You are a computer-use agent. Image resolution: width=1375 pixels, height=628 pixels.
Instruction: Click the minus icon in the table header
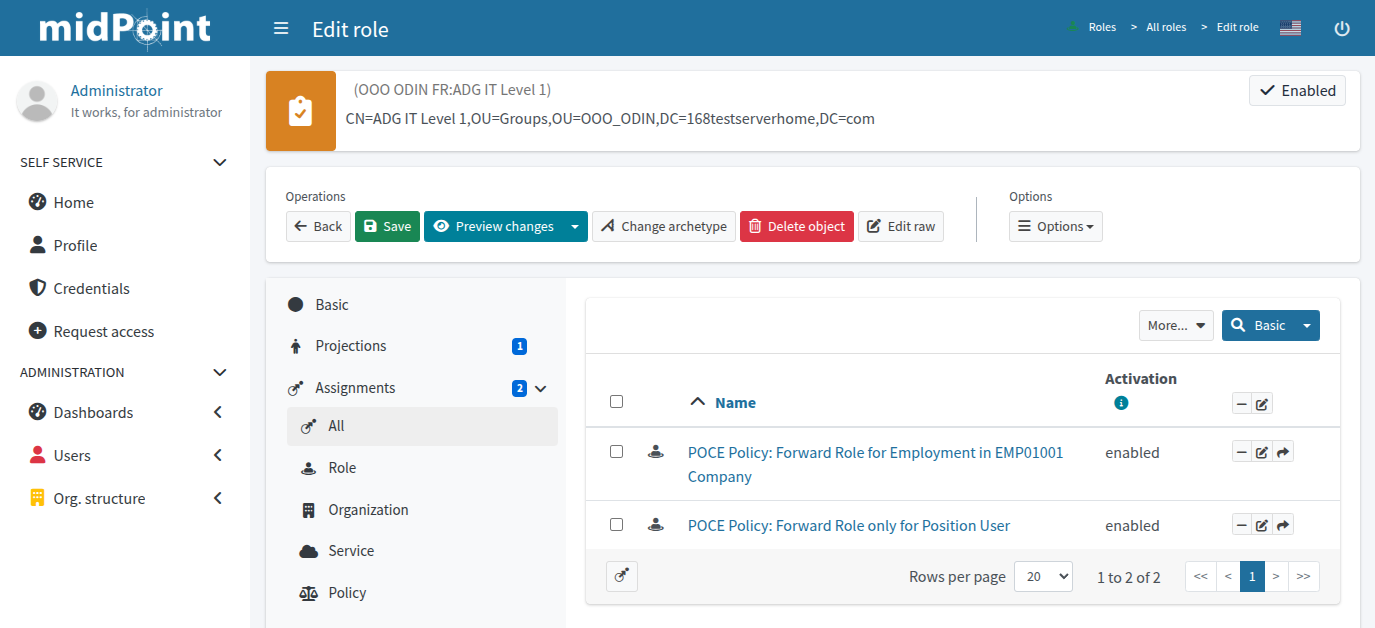(1242, 404)
